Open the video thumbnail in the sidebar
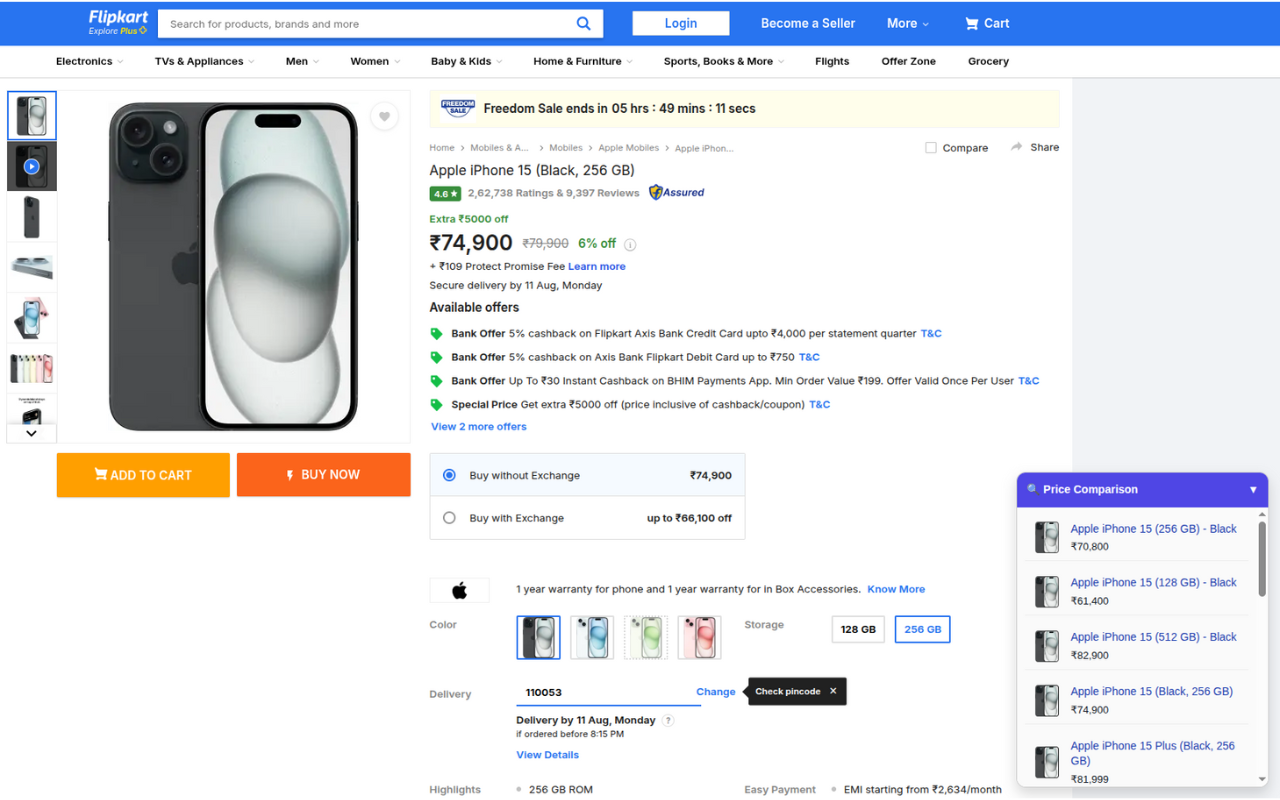The height and width of the screenshot is (800, 1280). coord(31,166)
